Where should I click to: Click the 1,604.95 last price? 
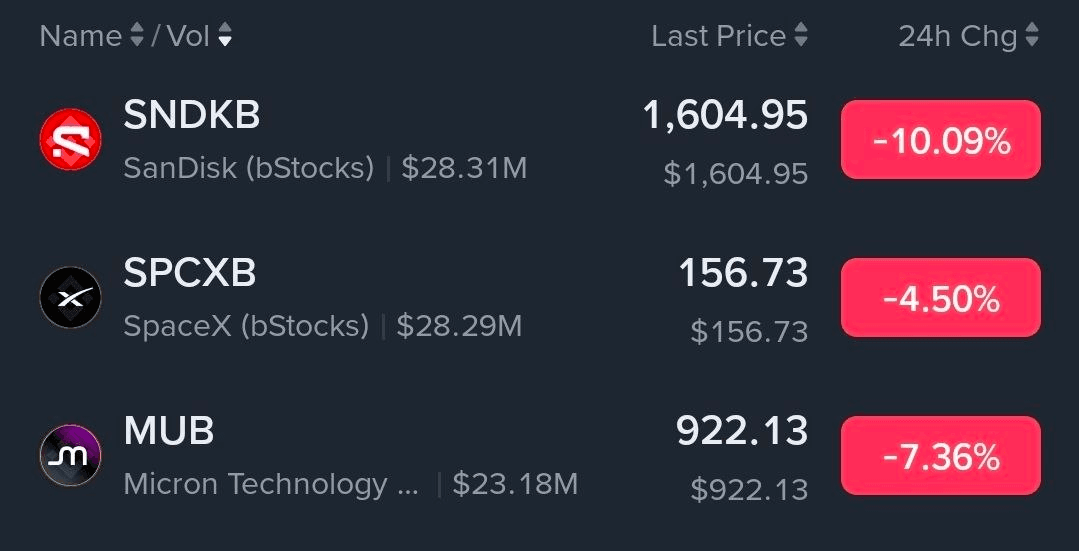pos(725,115)
